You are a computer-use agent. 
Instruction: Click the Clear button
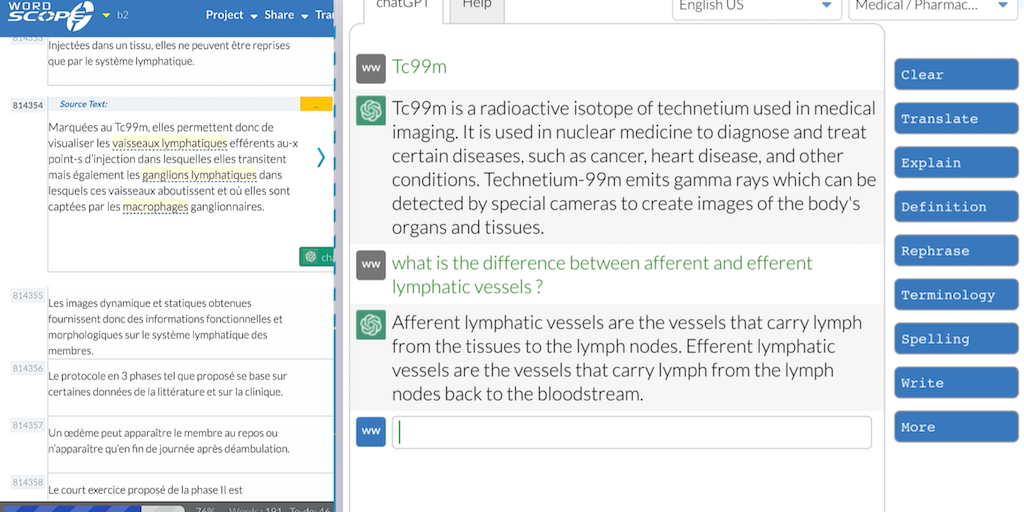(956, 74)
